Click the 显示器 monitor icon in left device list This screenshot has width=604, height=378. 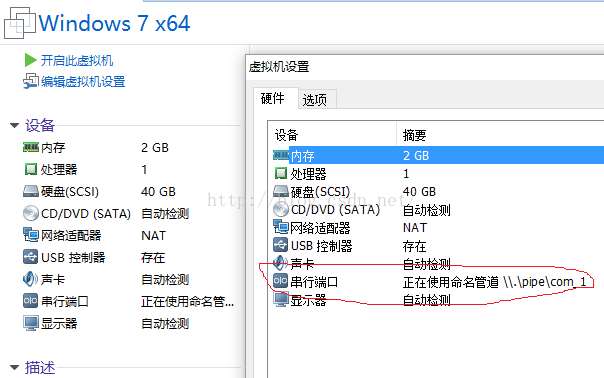(x=31, y=323)
